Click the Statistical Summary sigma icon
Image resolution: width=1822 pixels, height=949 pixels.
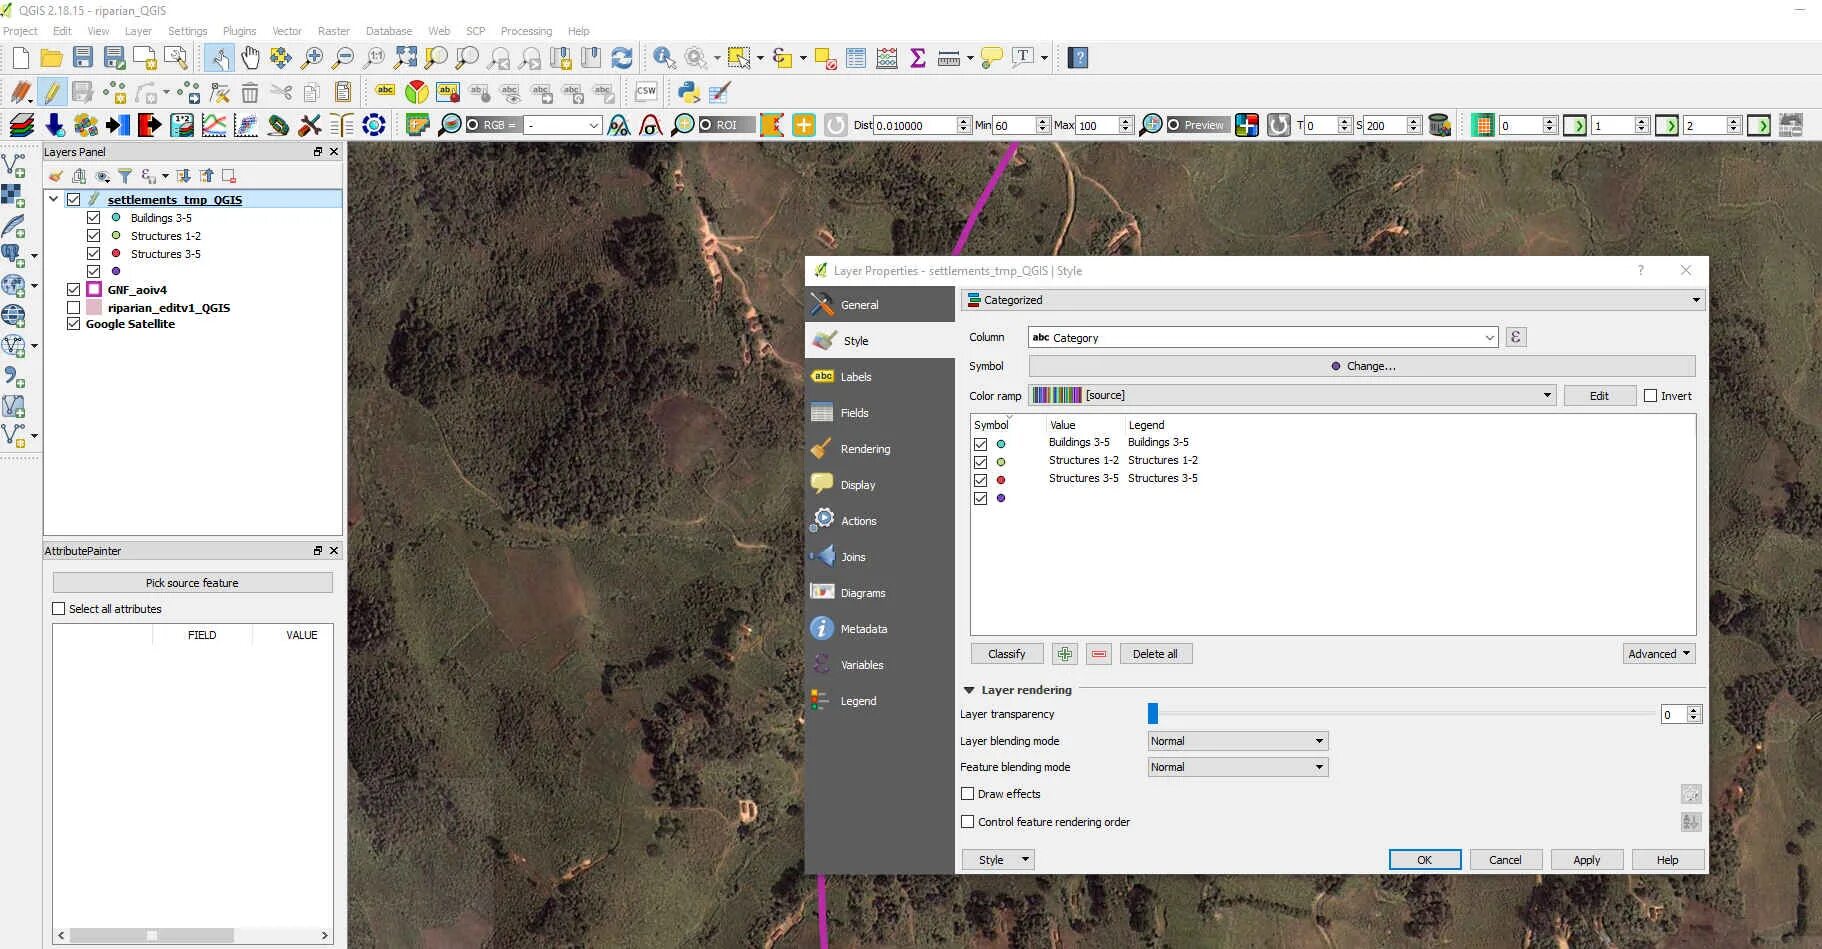[918, 58]
